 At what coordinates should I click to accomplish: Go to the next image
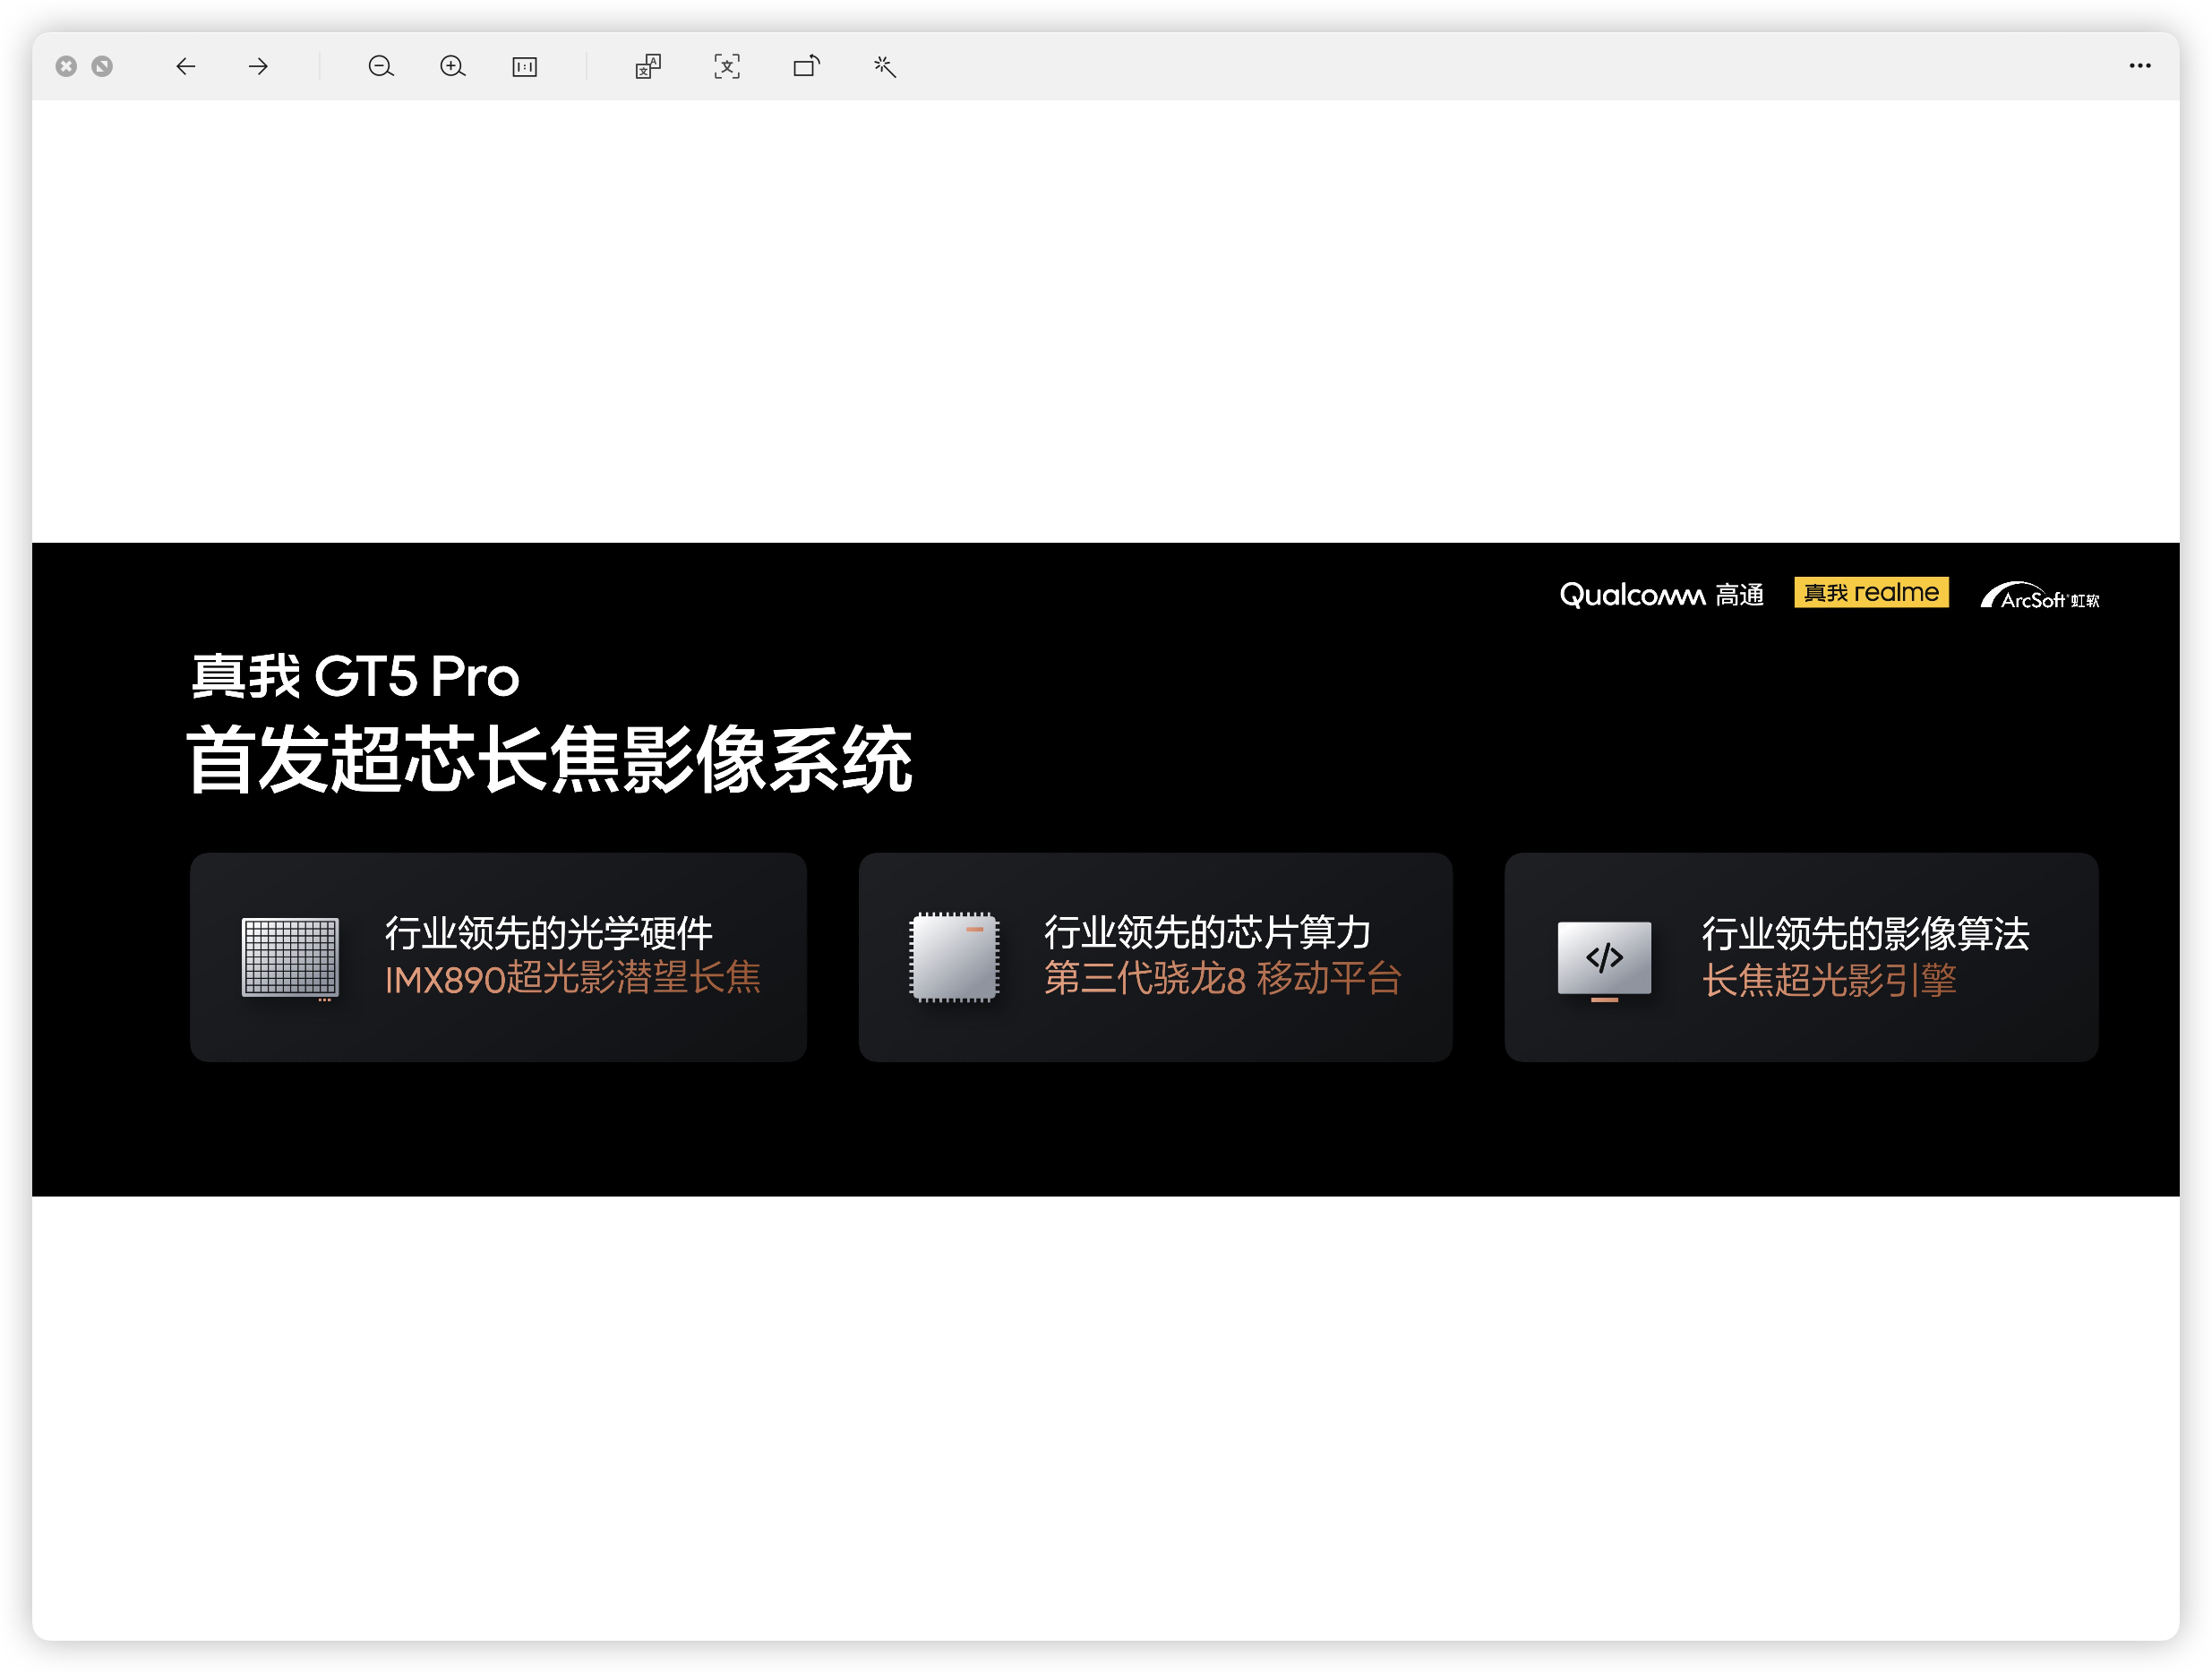[258, 67]
